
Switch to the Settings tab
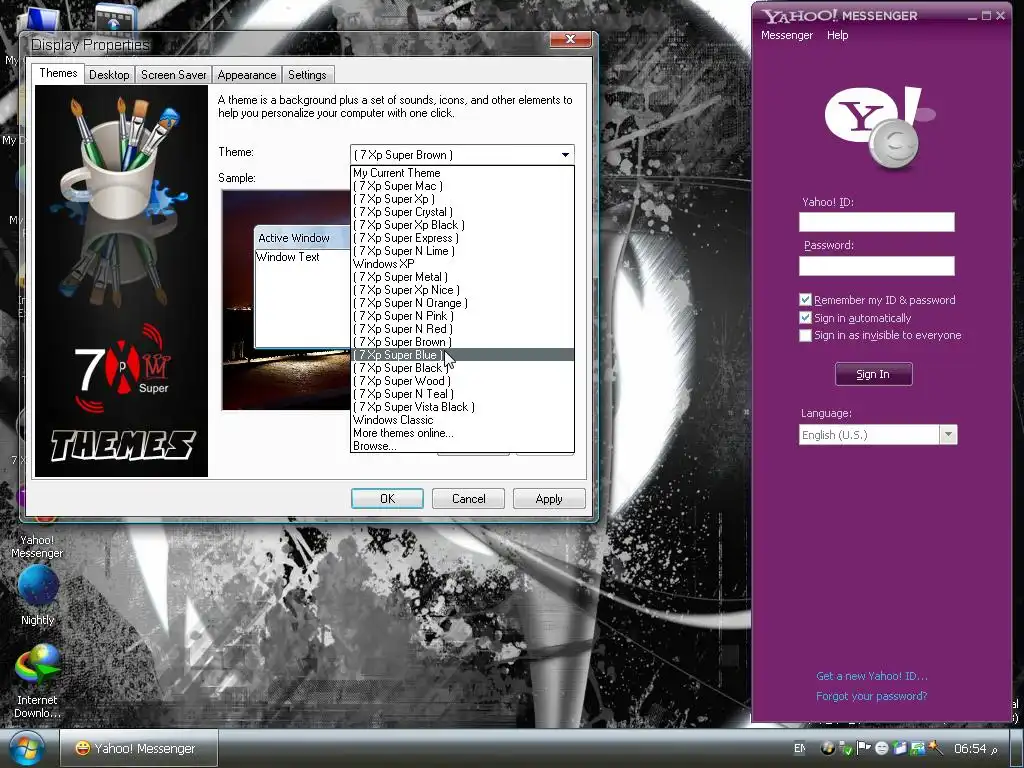tap(307, 74)
